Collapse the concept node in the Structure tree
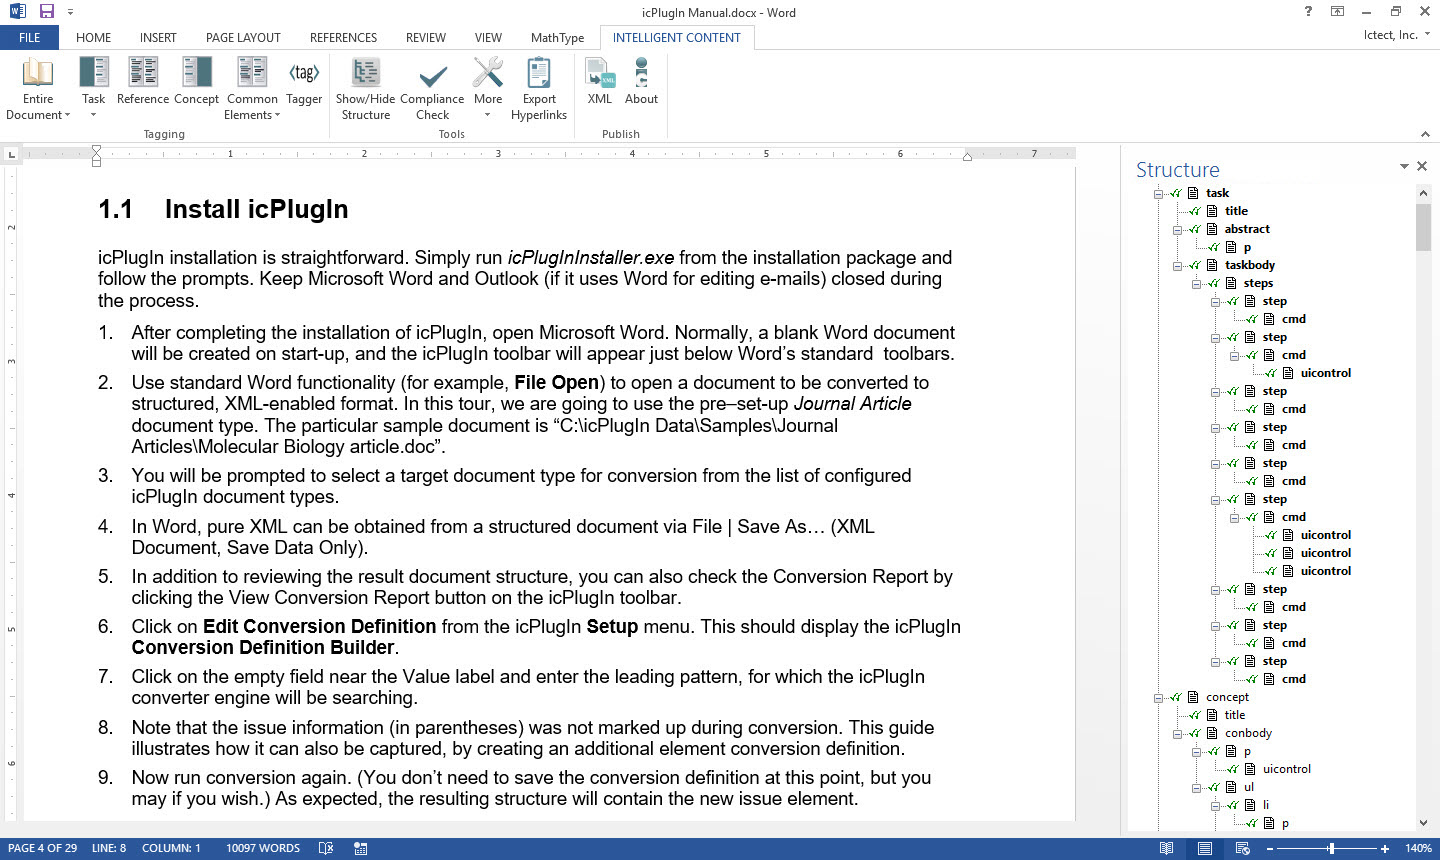 click(1159, 697)
